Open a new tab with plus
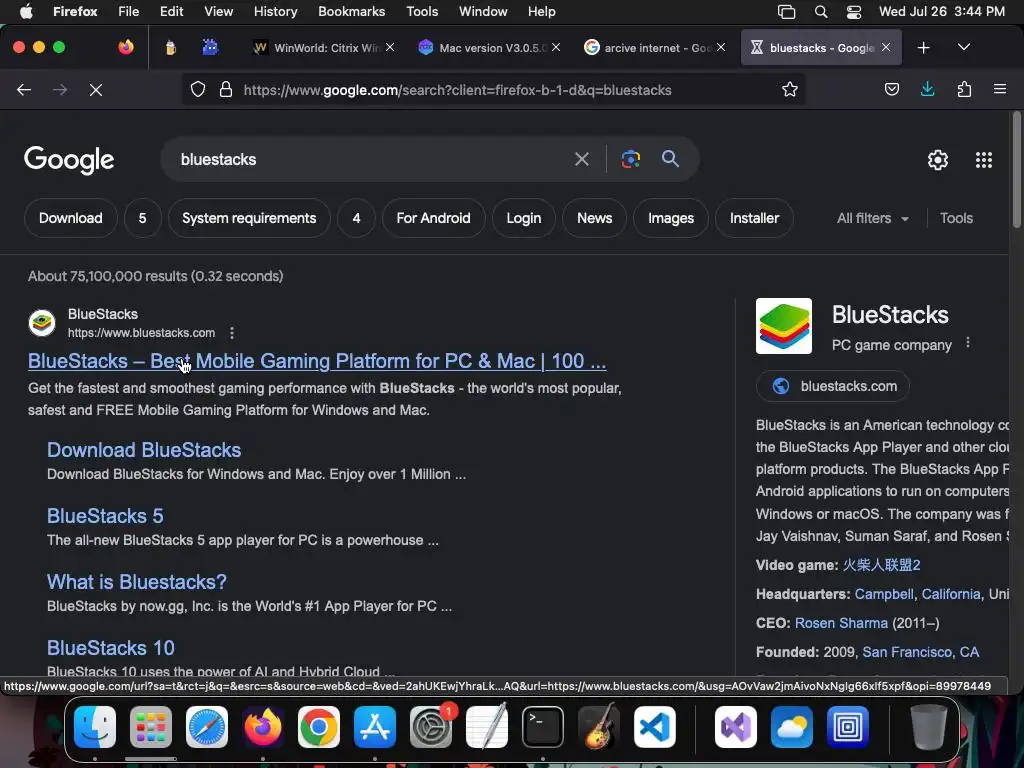The height and width of the screenshot is (768, 1024). [923, 48]
